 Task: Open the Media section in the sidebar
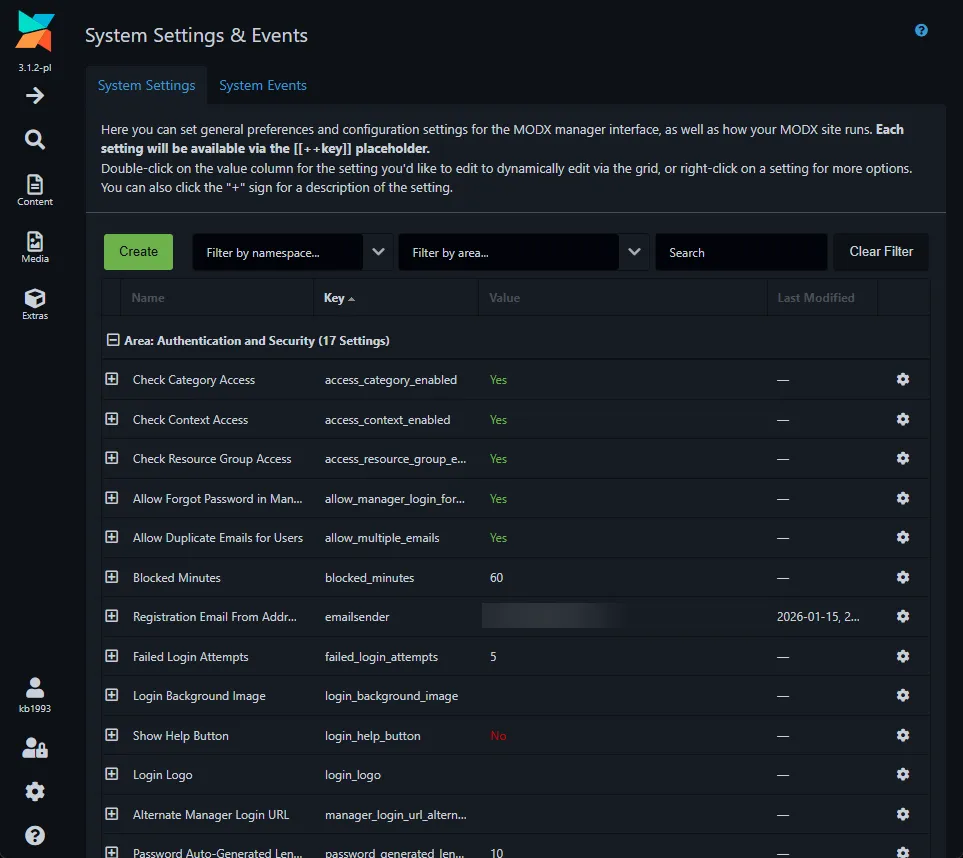34,245
